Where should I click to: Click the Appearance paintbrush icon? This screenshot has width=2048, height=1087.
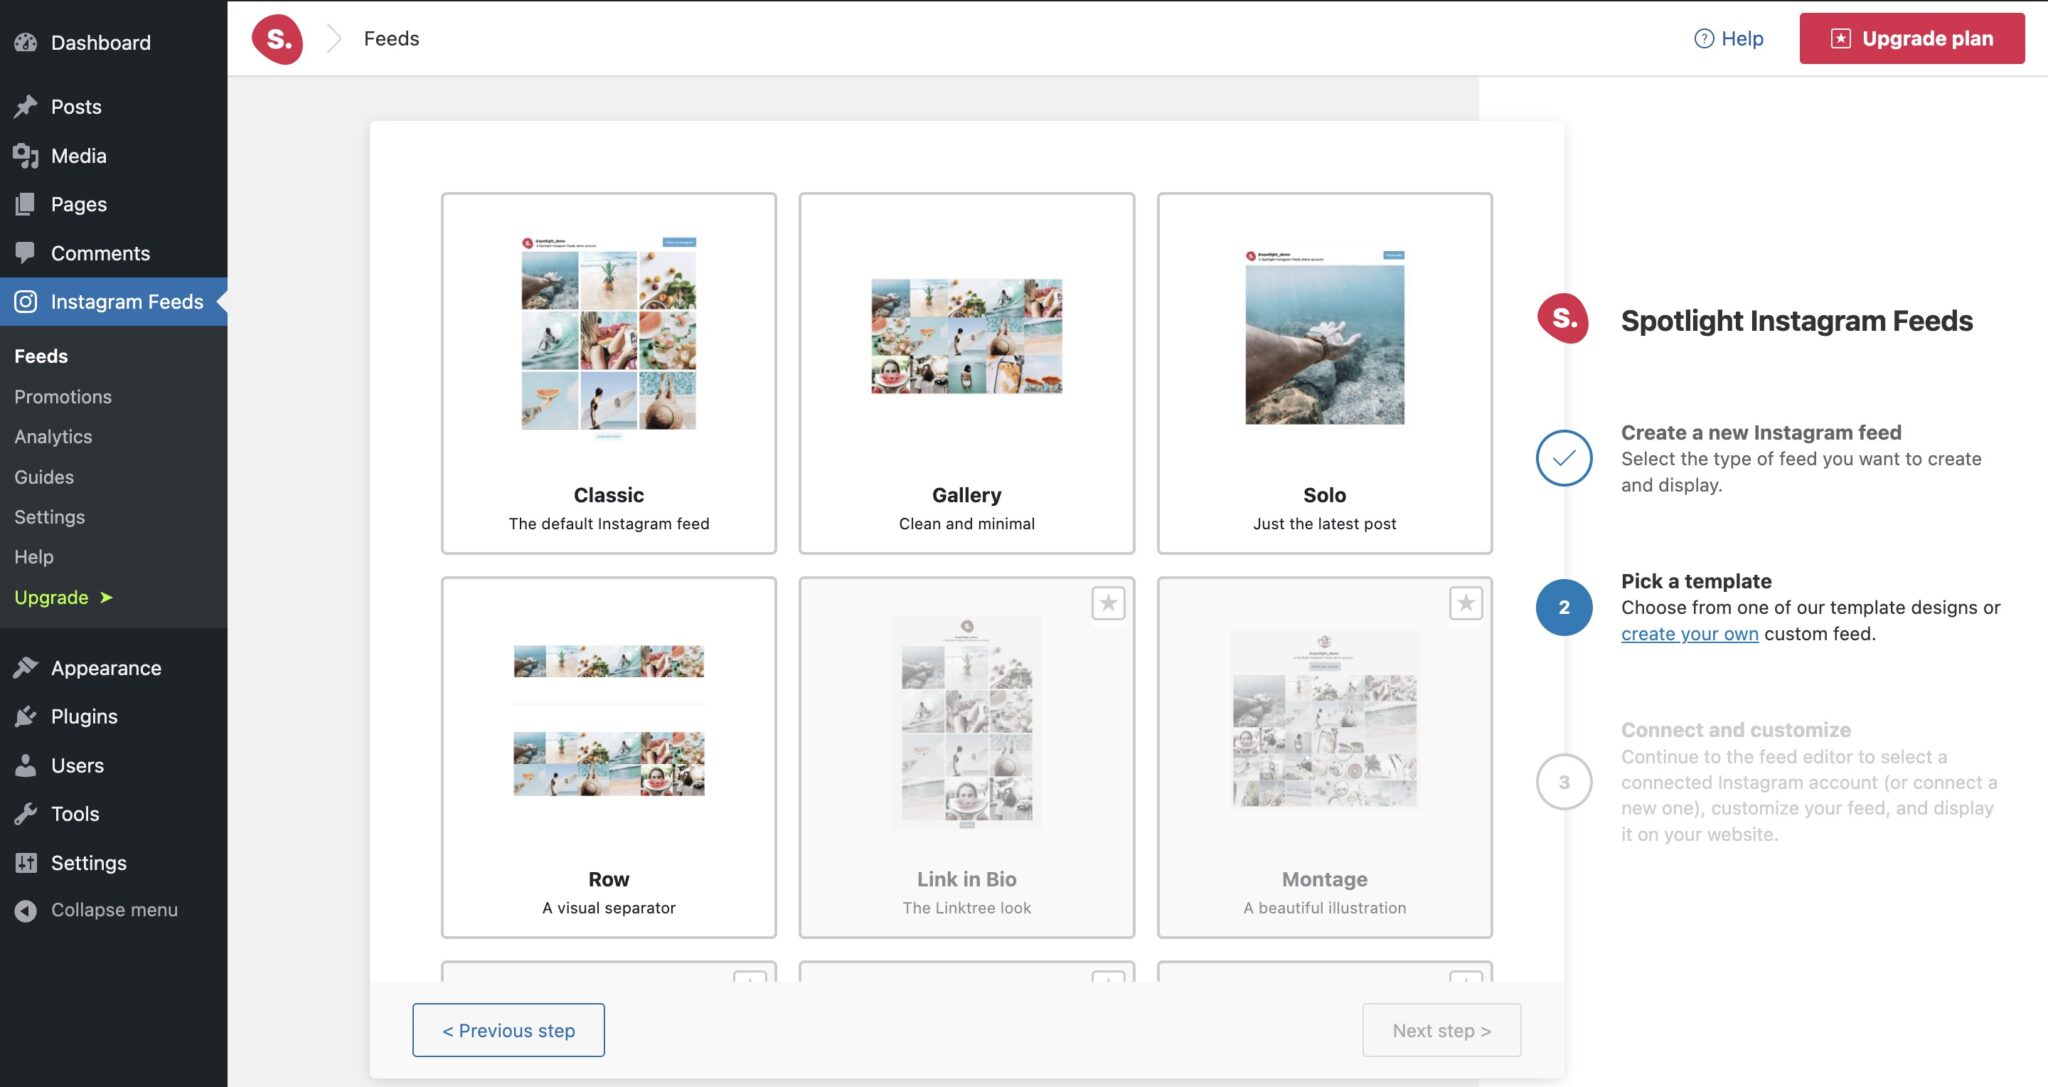(26, 667)
